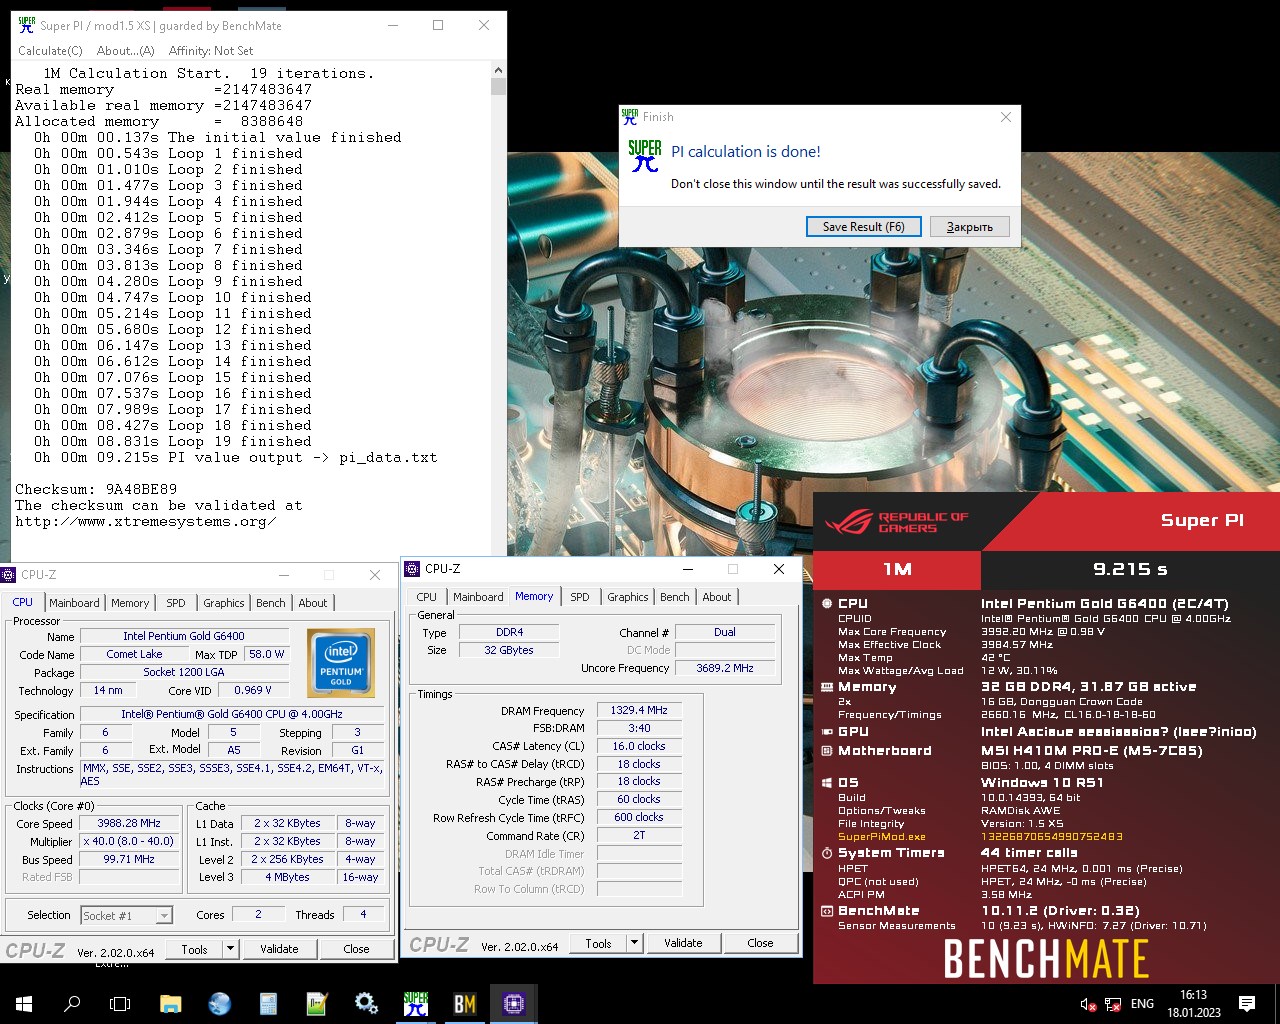Click the Super PI scrollbar up arrow
Viewport: 1280px width, 1024px height.
point(499,70)
